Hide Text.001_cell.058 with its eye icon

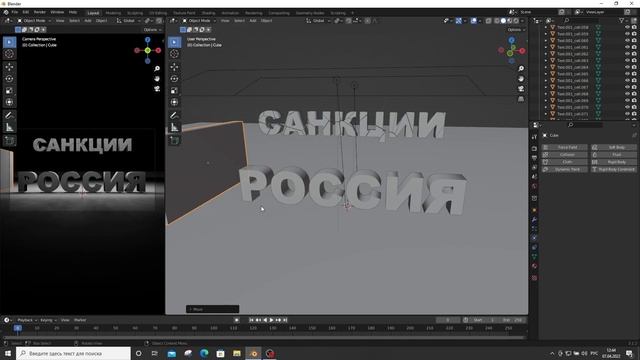point(627,27)
